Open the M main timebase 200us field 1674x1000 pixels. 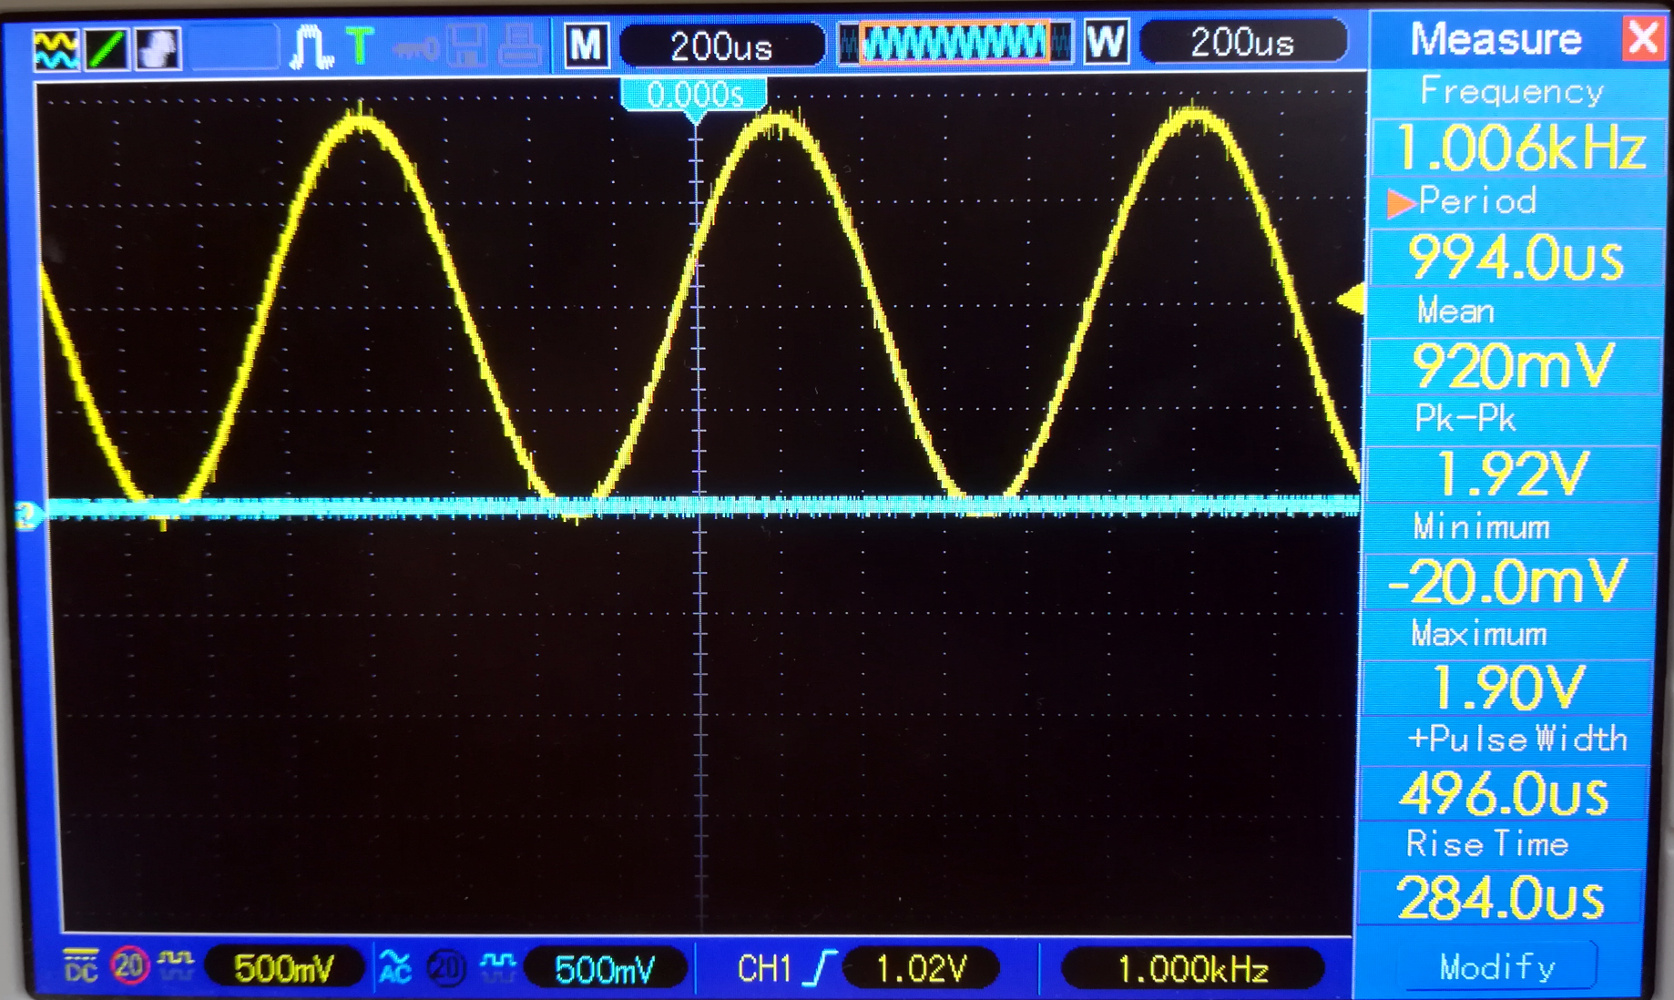pyautogui.click(x=721, y=45)
